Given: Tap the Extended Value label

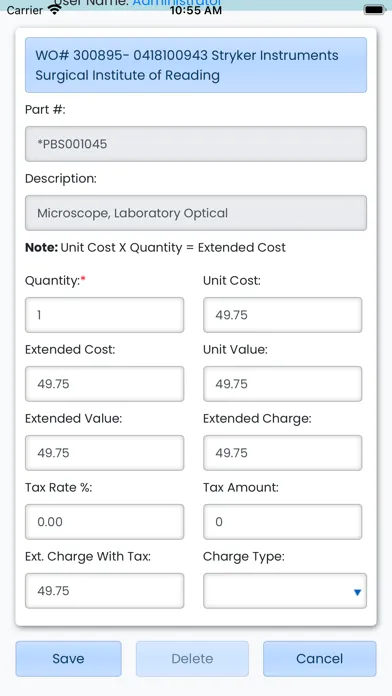Looking at the screenshot, I should pyautogui.click(x=74, y=419).
